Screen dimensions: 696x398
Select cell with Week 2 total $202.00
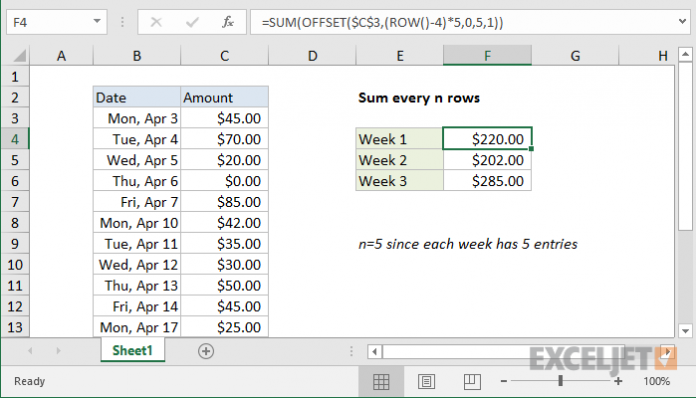coord(487,160)
